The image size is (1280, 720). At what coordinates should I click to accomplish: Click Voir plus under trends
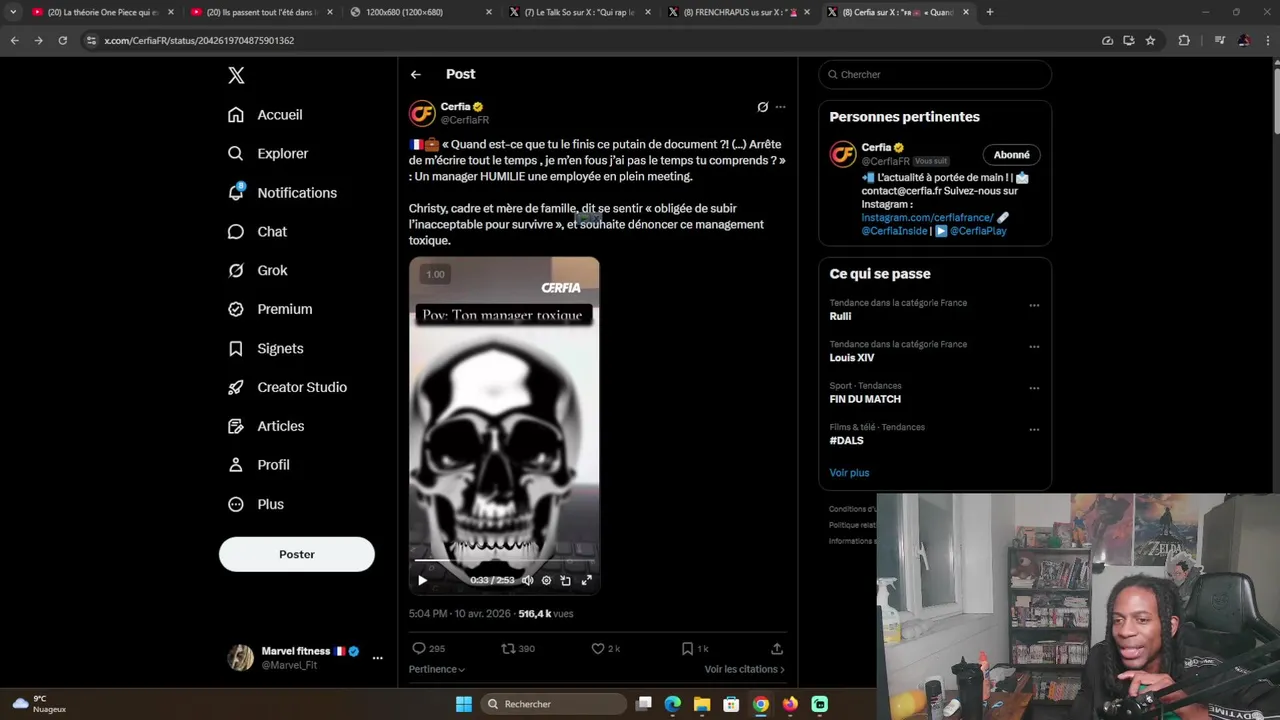849,473
